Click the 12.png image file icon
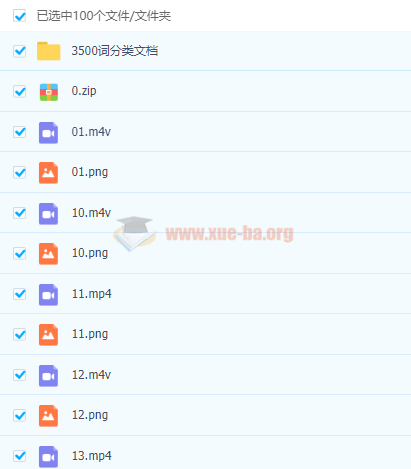Image resolution: width=411 pixels, height=469 pixels. click(x=49, y=416)
